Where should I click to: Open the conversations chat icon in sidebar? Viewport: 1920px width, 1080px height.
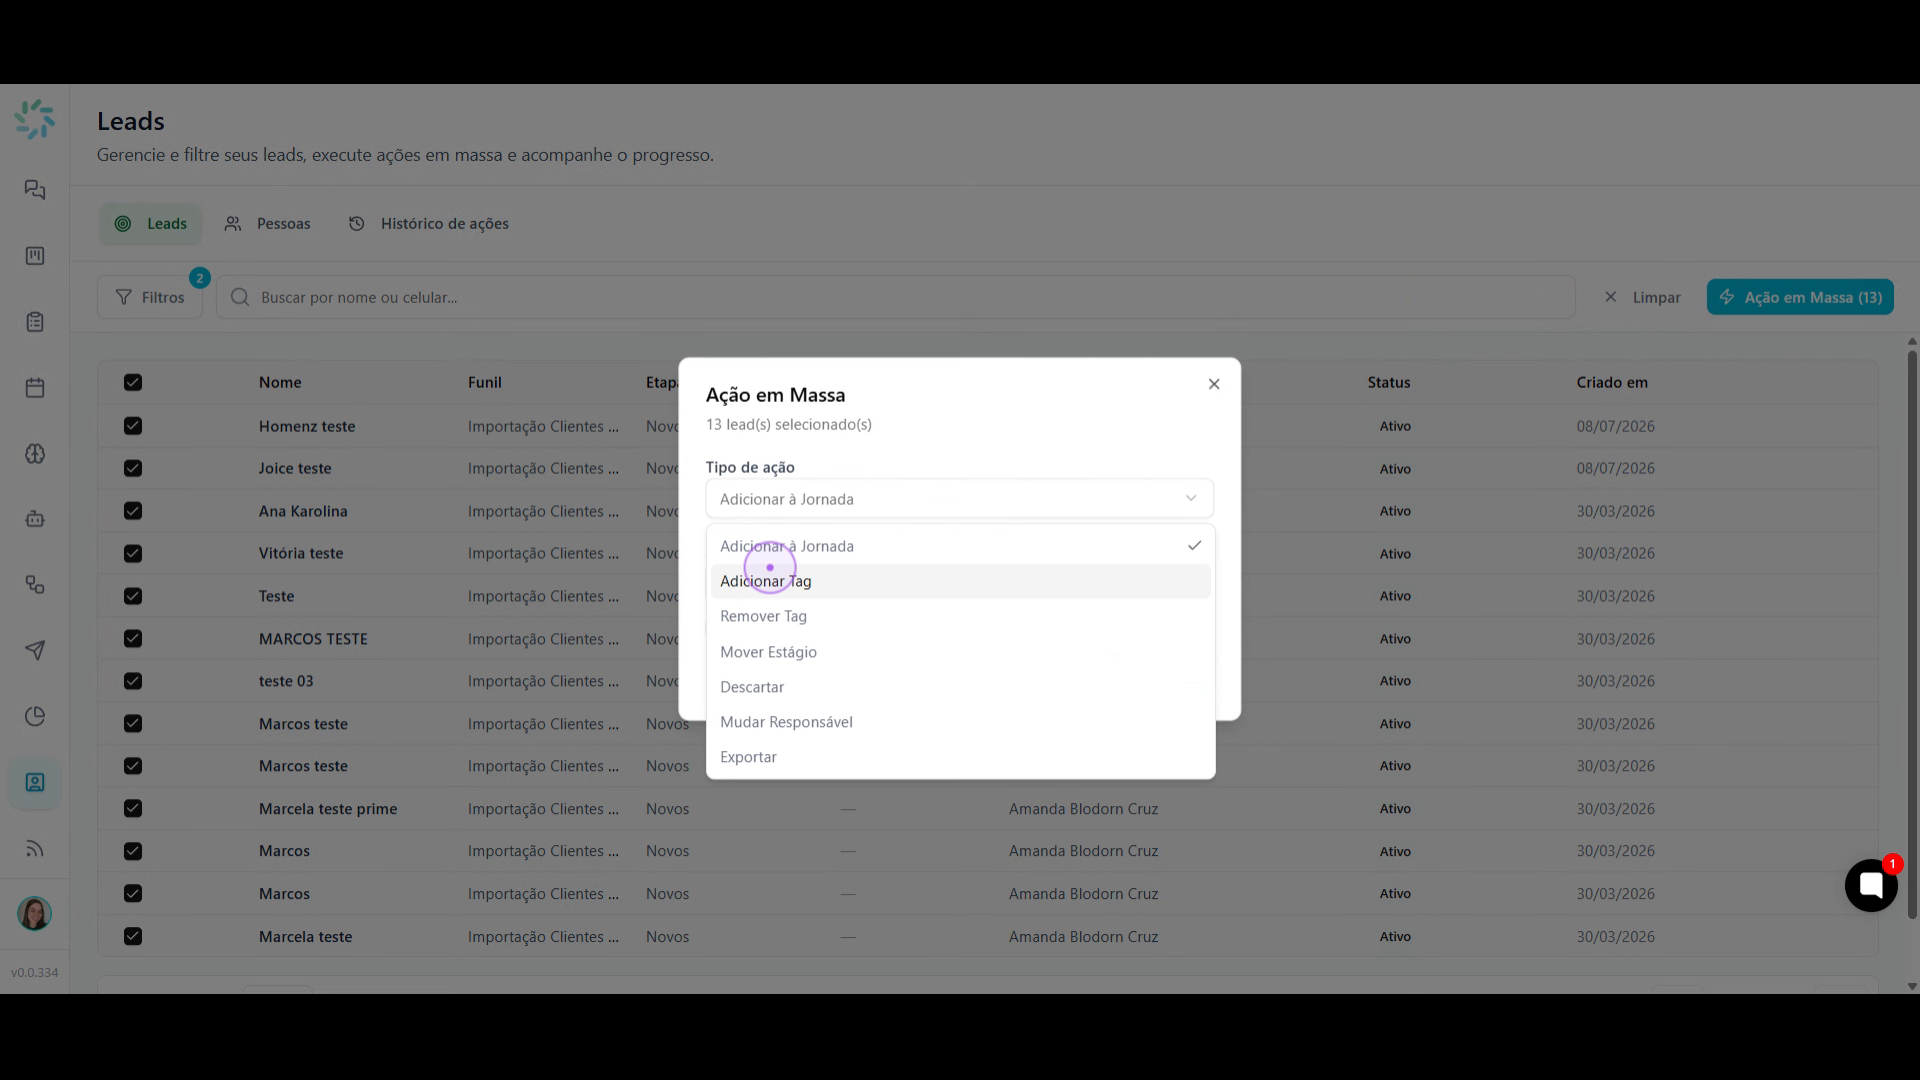35,190
